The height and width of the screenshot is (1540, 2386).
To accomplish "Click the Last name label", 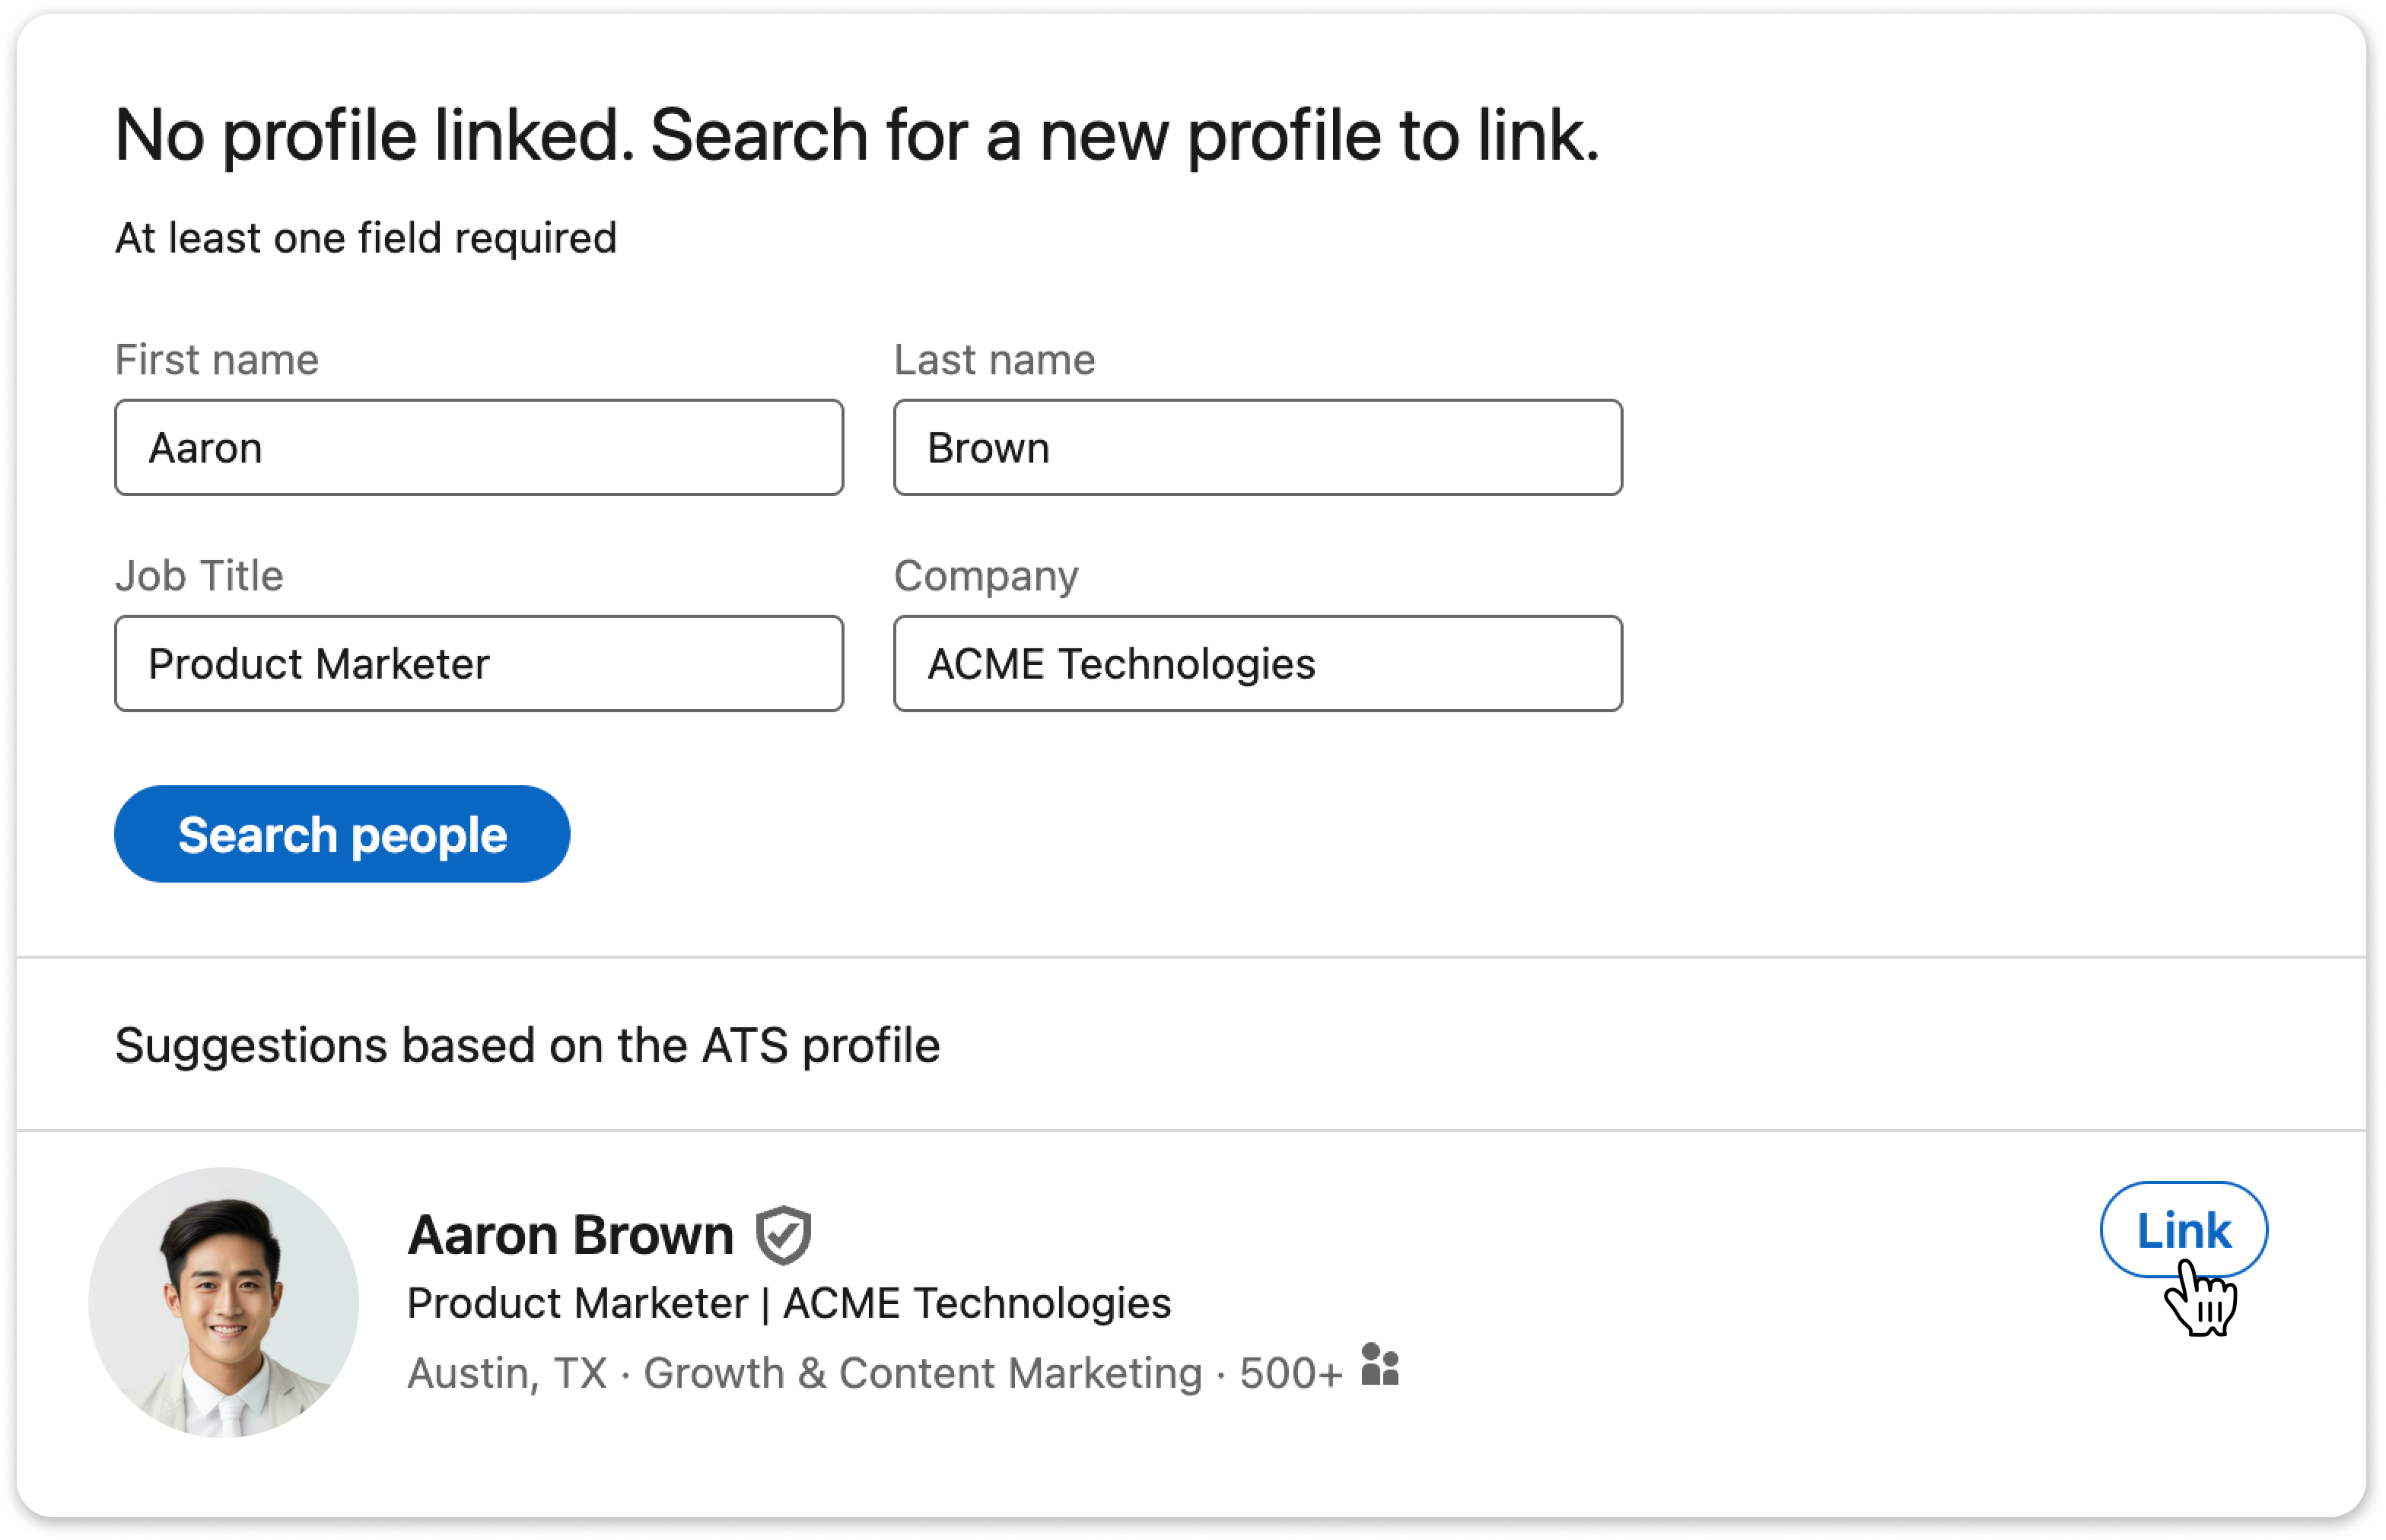I will (994, 360).
